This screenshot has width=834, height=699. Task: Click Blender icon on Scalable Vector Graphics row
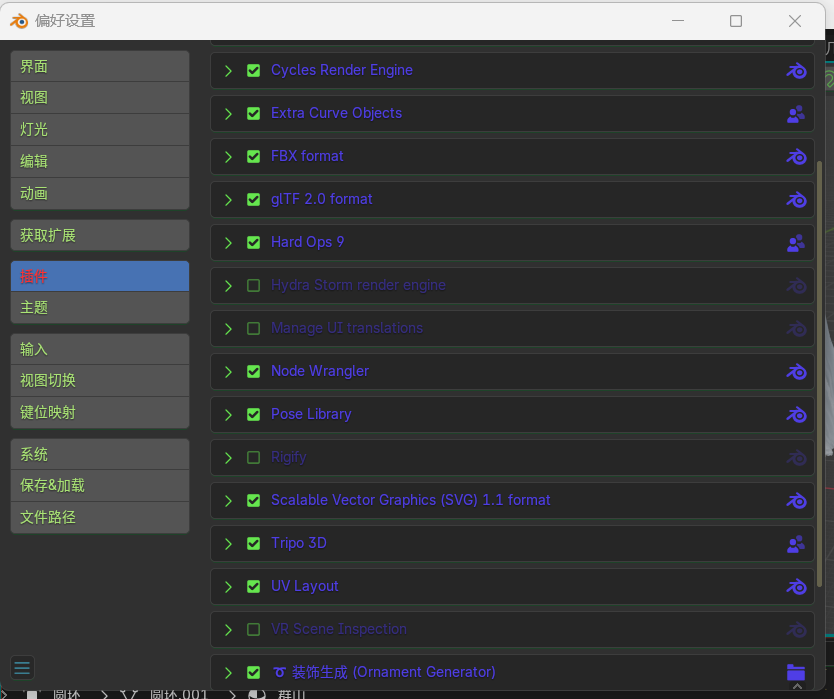pyautogui.click(x=796, y=501)
